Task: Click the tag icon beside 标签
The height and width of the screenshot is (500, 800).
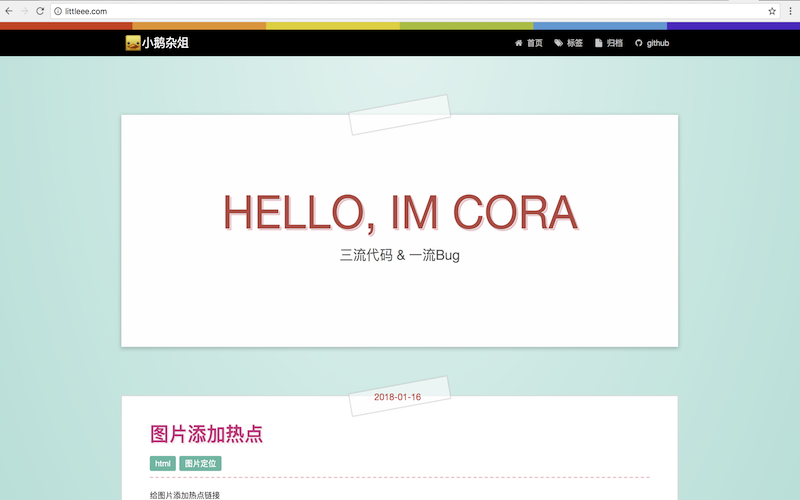Action: [x=558, y=43]
